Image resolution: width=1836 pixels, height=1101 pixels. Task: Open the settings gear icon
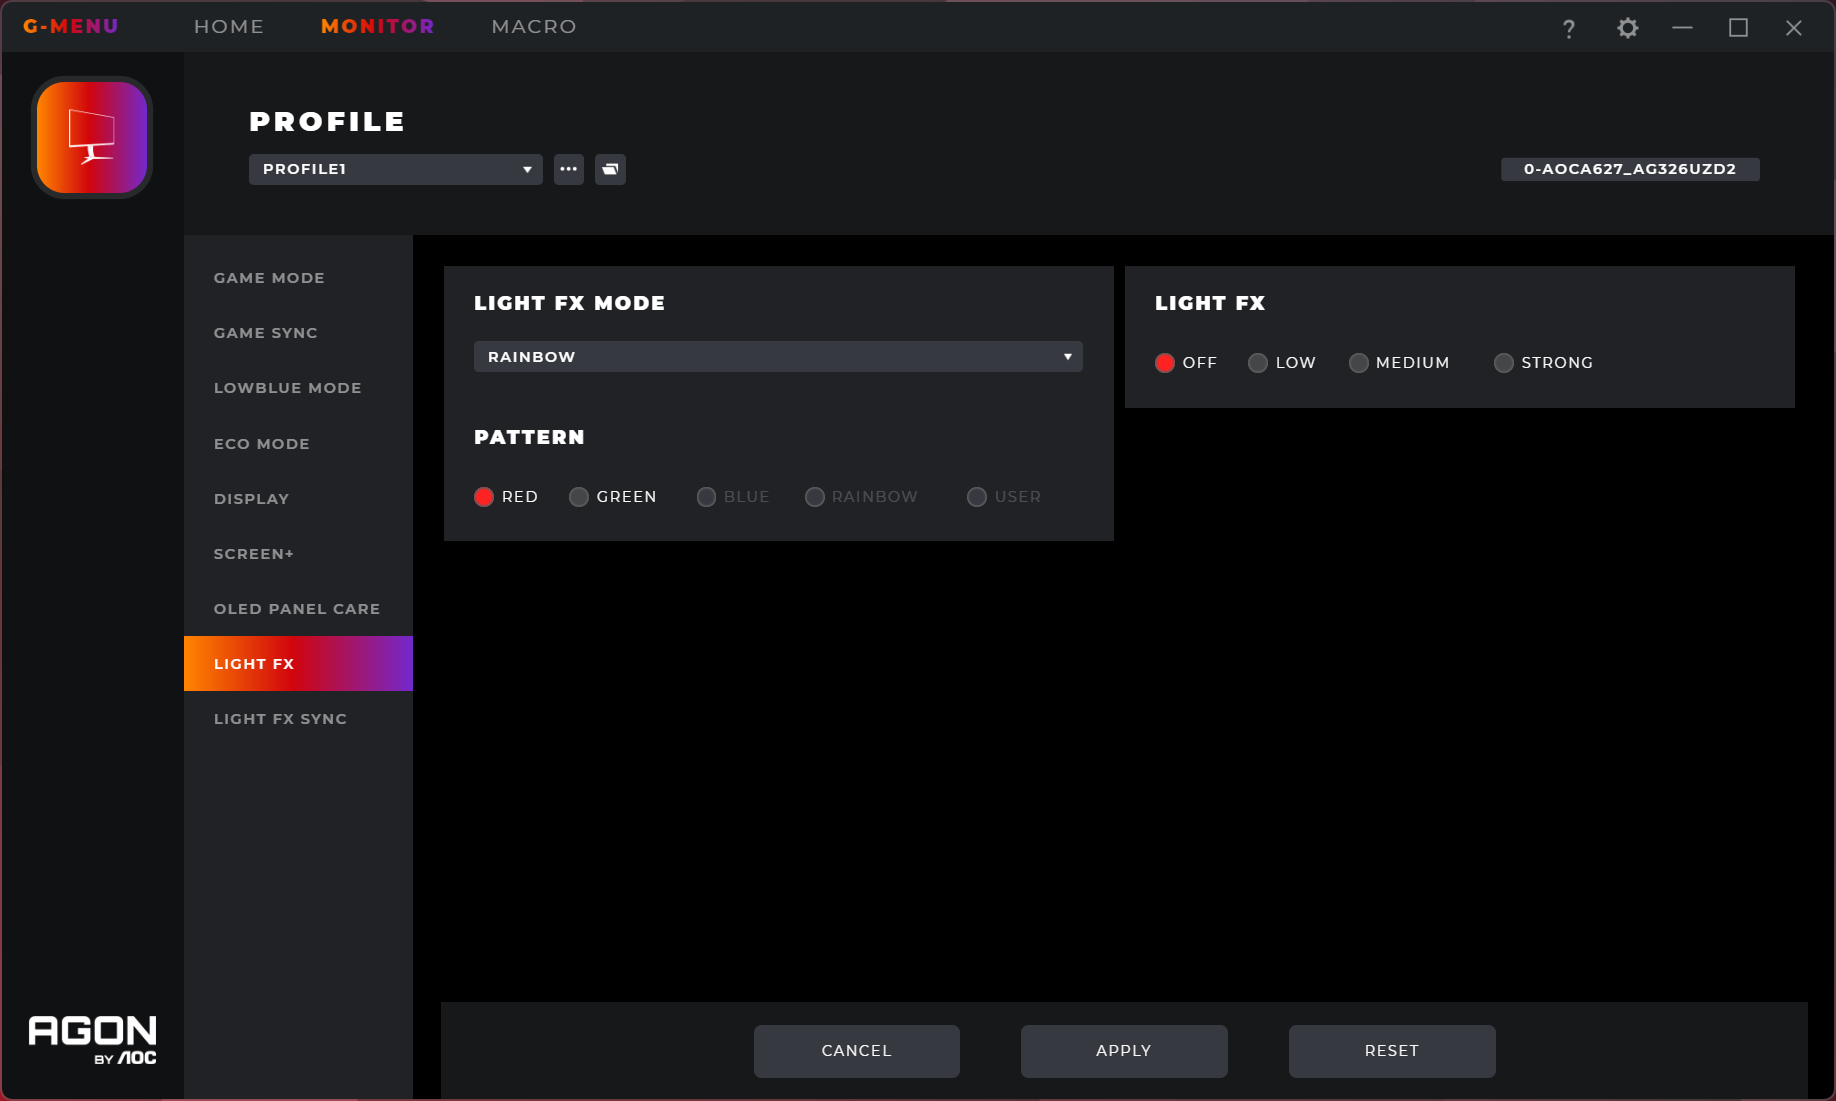[x=1628, y=28]
